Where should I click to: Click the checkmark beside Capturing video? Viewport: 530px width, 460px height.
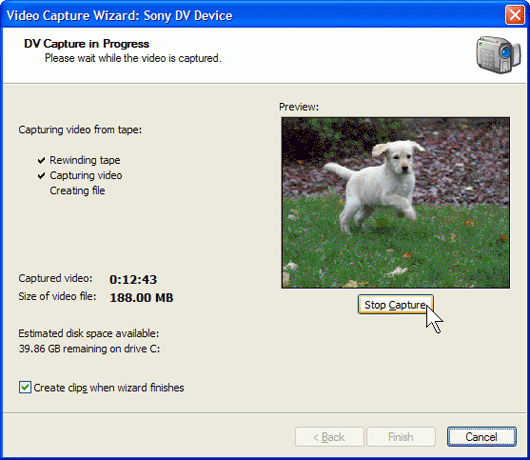41,176
